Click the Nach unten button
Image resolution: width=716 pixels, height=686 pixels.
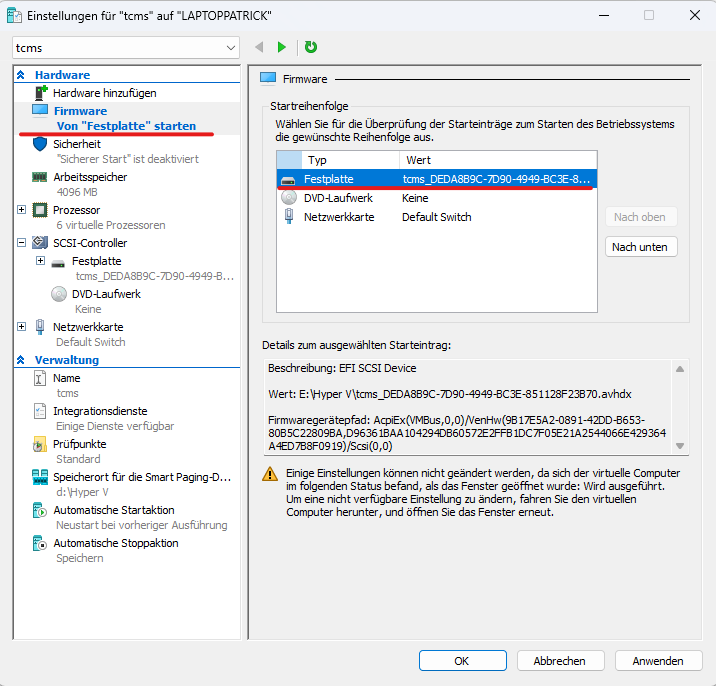click(x=641, y=247)
